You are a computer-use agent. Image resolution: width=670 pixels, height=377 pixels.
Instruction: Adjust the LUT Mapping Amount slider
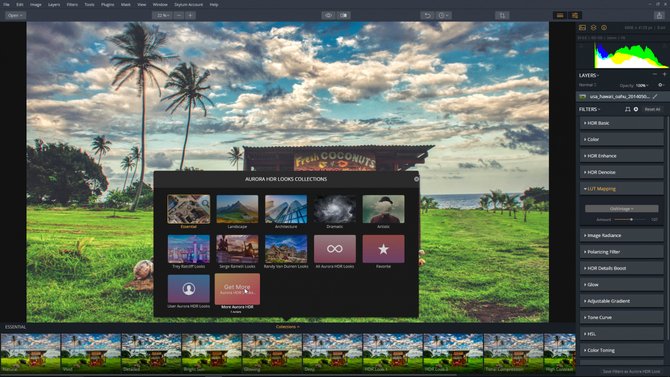click(632, 220)
